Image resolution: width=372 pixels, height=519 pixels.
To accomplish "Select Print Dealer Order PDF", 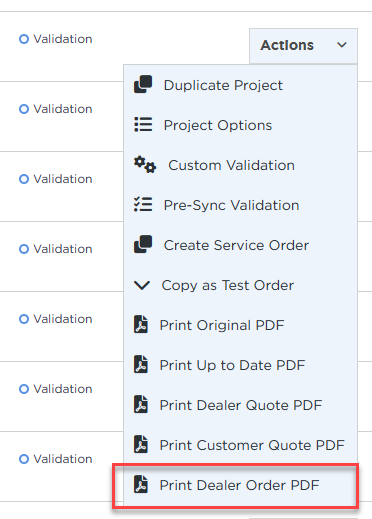I will tap(240, 485).
